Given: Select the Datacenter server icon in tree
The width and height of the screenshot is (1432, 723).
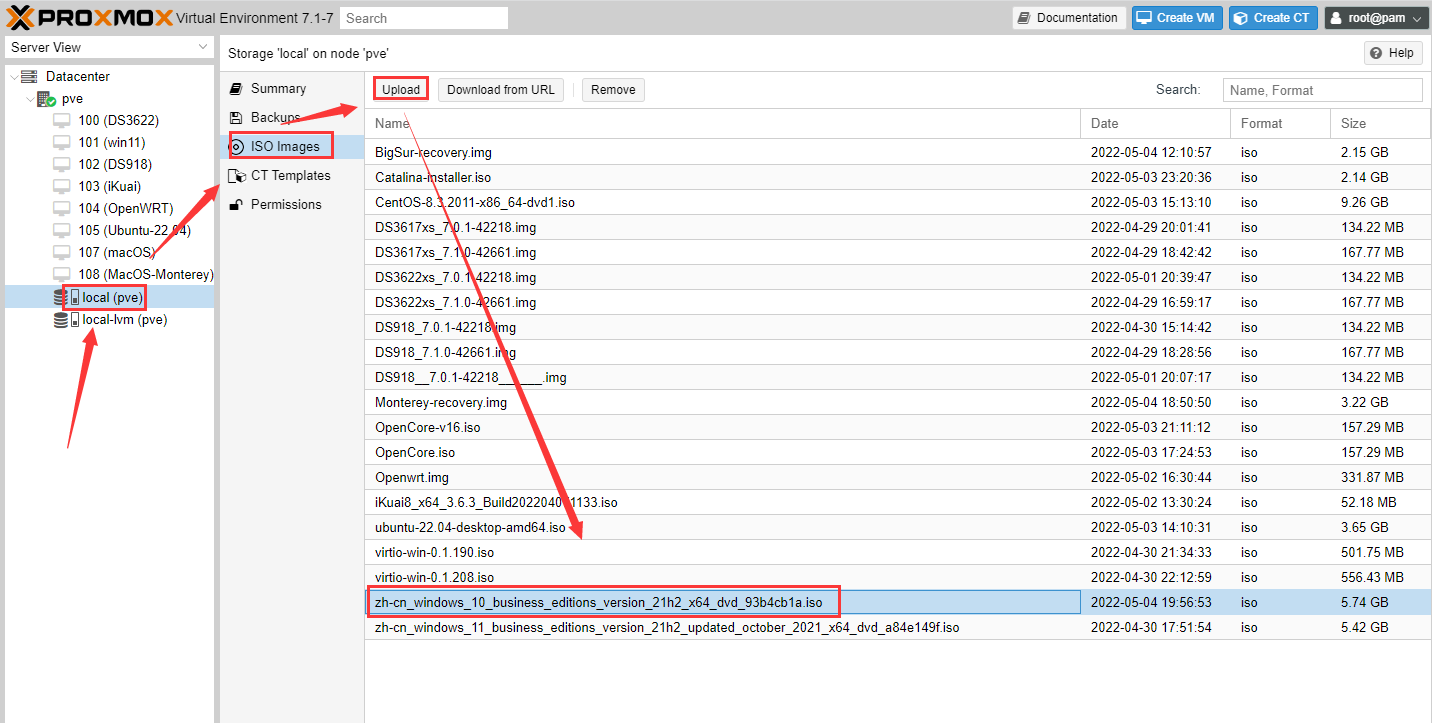Looking at the screenshot, I should (29, 77).
